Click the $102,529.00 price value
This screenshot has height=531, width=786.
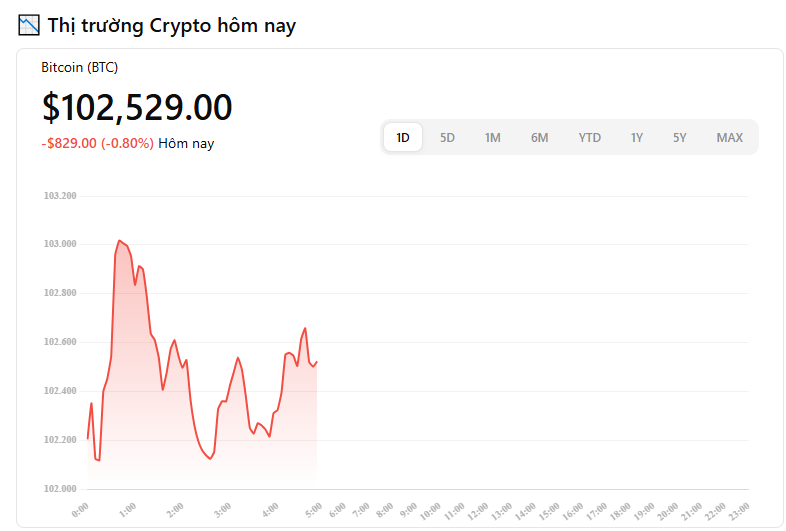[x=137, y=107]
